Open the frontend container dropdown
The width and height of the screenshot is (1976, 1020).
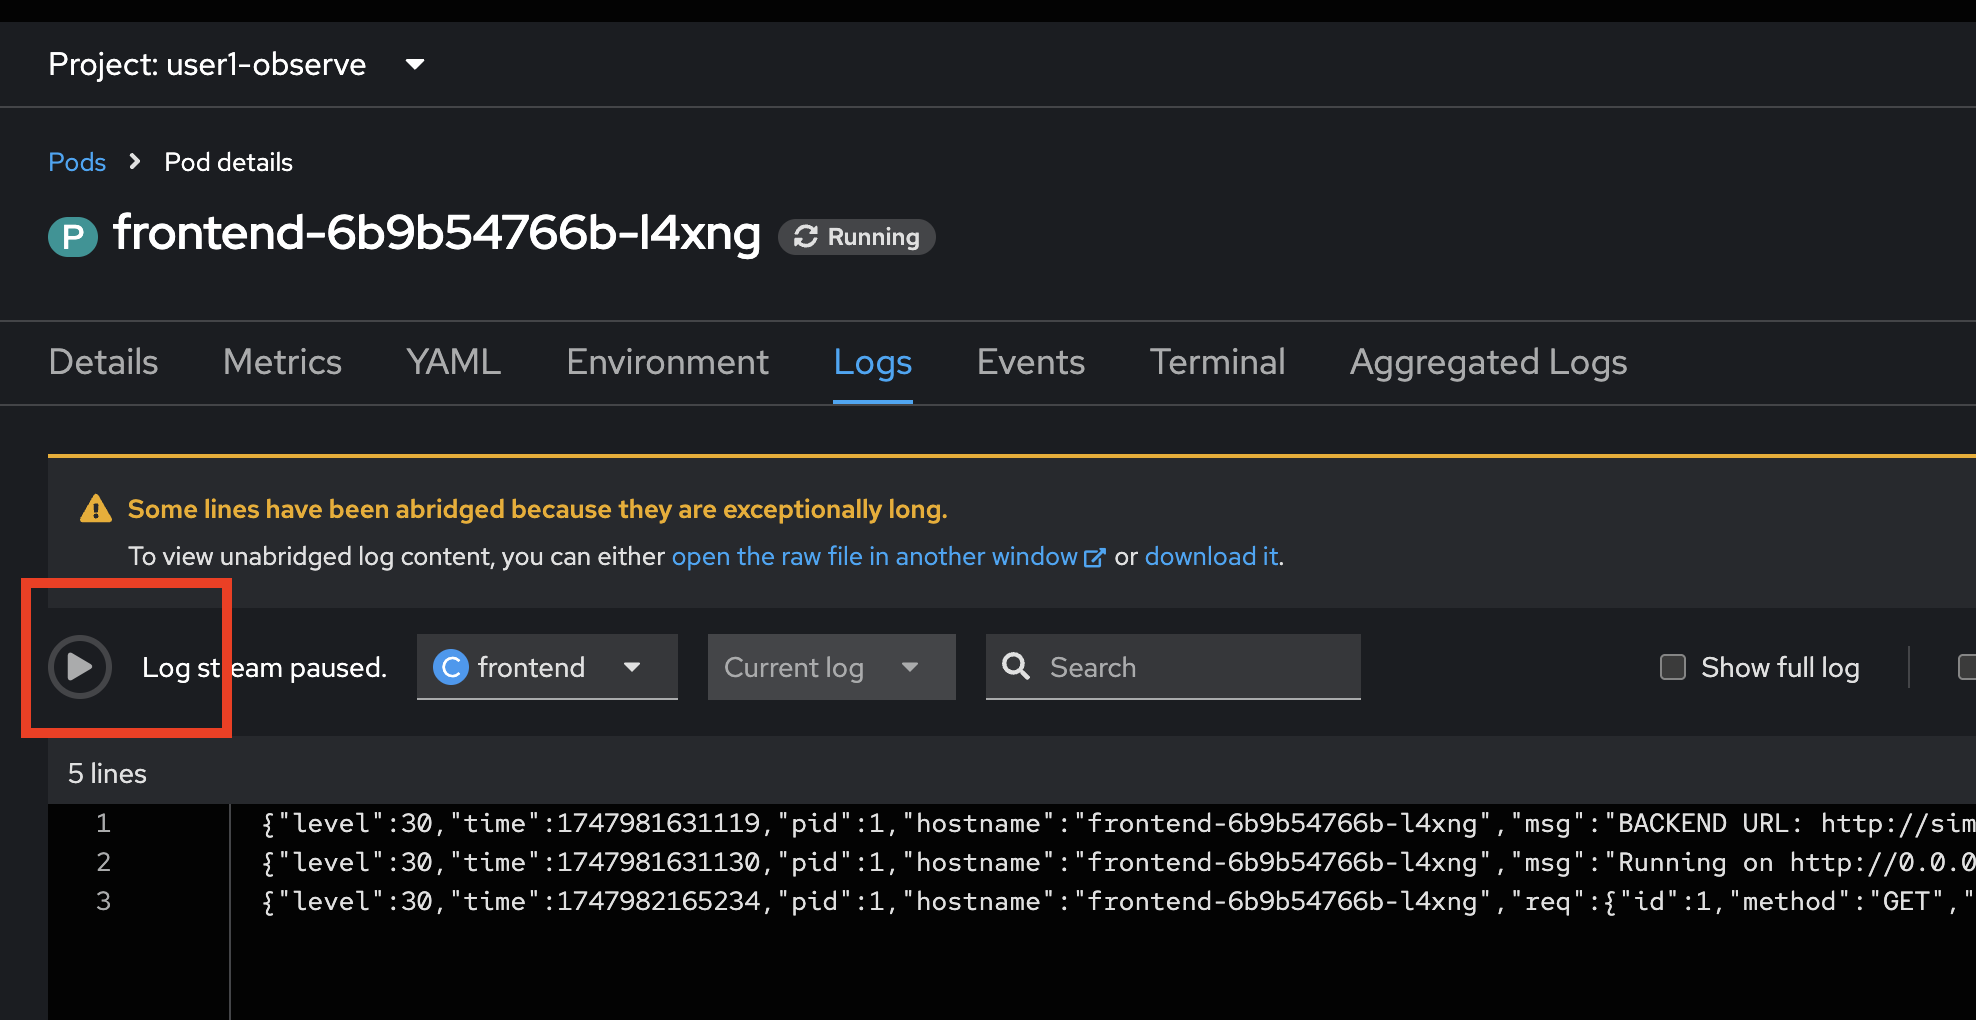[547, 667]
